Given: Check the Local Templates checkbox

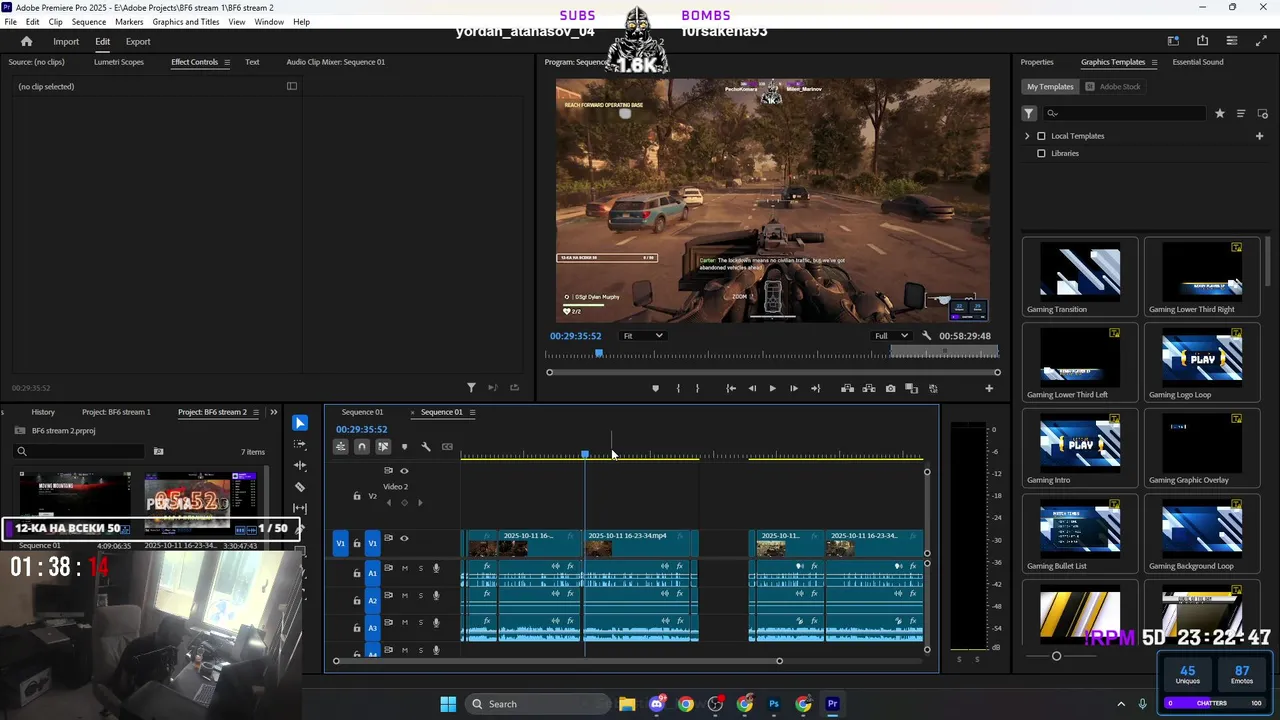Looking at the screenshot, I should click(1041, 136).
